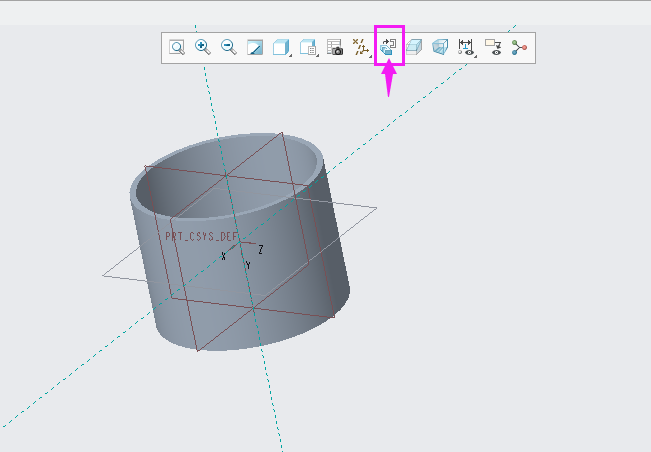This screenshot has height=452, width=651.
Task: Open the Display Style dropdown
Action: click(x=282, y=47)
